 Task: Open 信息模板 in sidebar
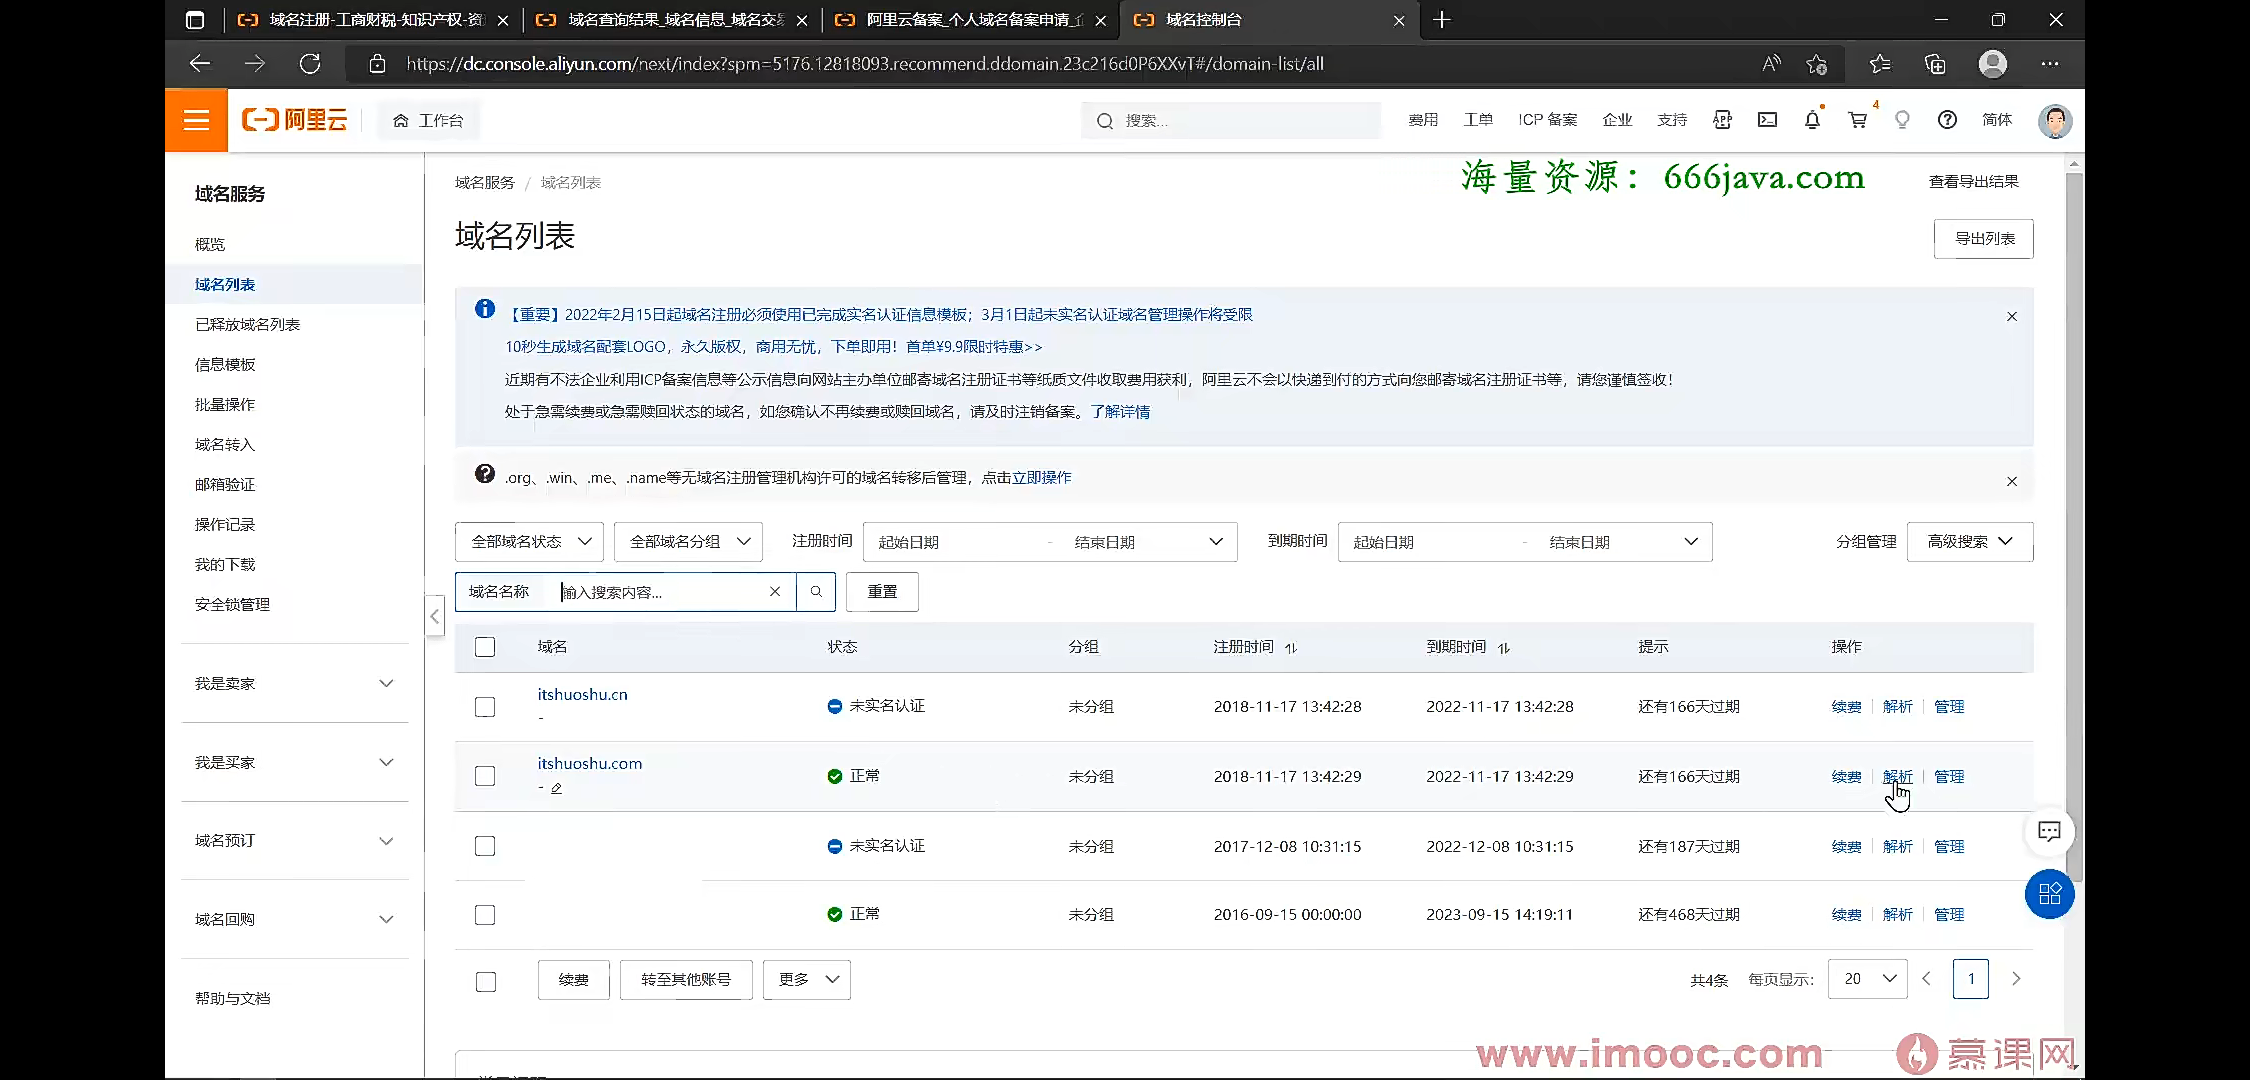[x=225, y=364]
